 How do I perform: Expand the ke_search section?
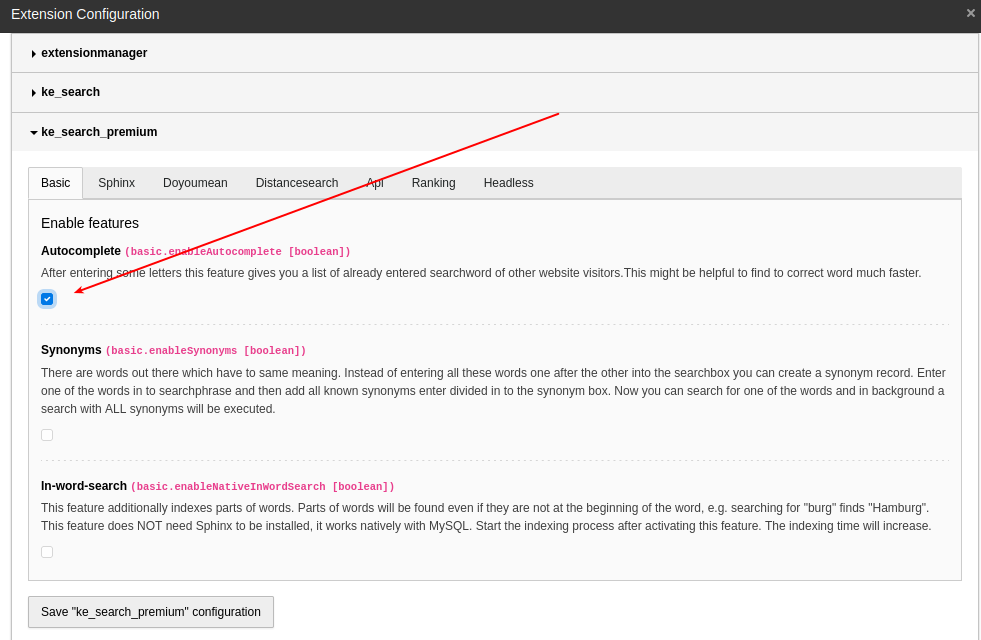coord(70,92)
